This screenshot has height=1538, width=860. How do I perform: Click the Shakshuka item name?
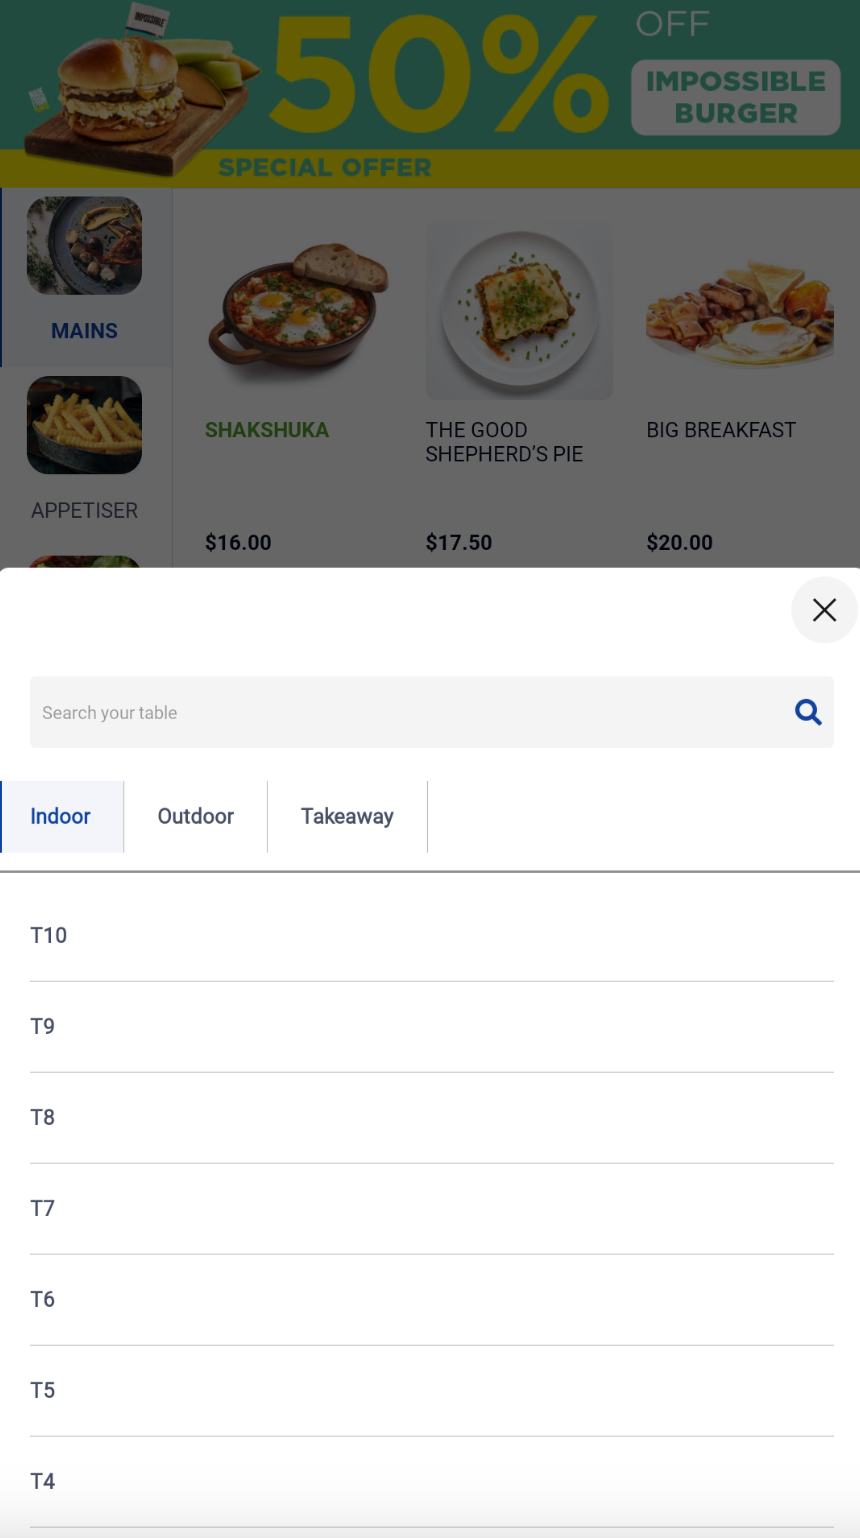[267, 430]
